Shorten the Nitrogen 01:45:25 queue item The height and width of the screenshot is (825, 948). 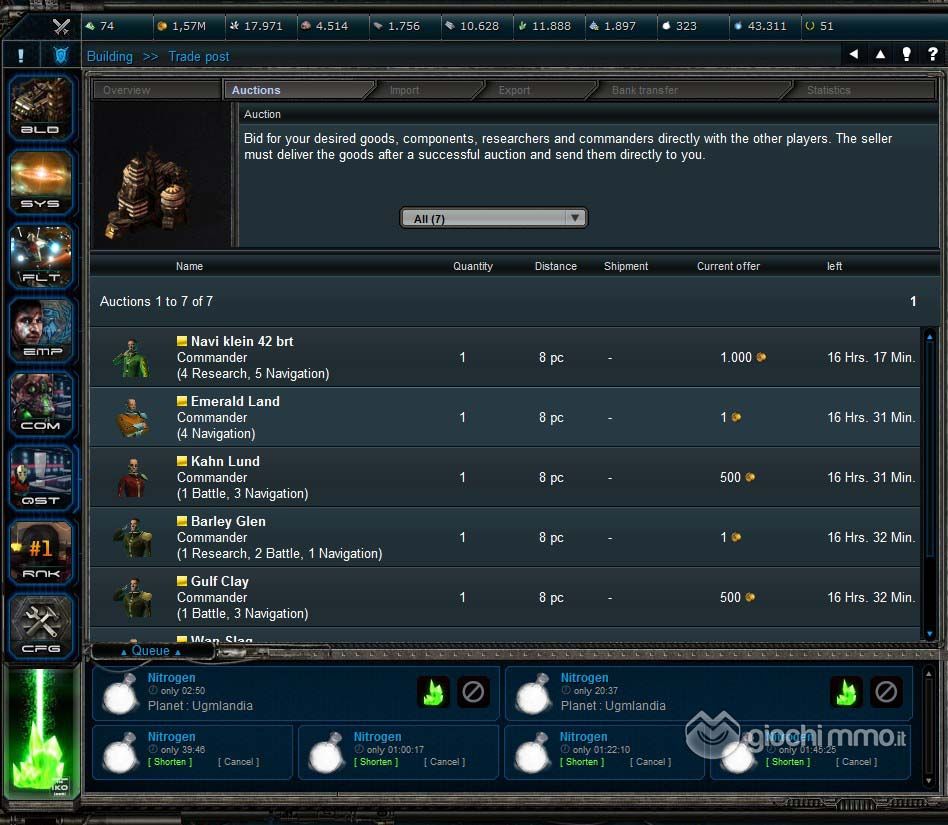tap(788, 762)
